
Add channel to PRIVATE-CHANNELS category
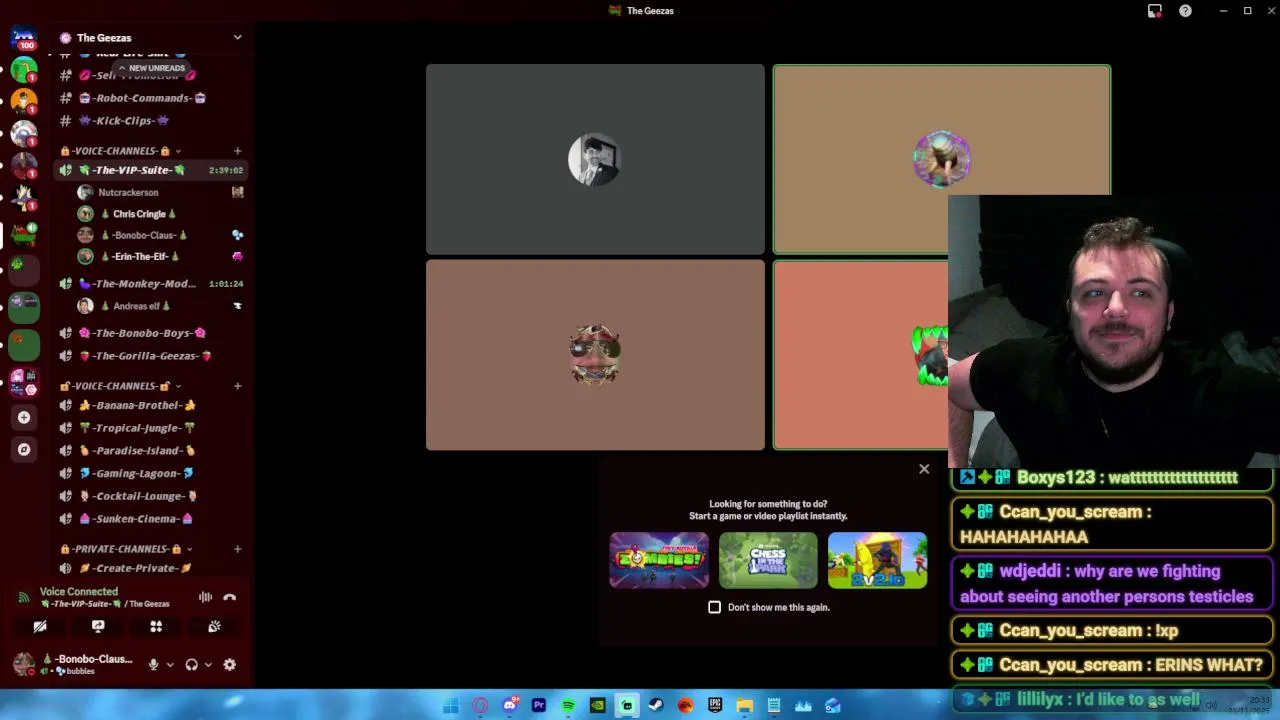(237, 549)
